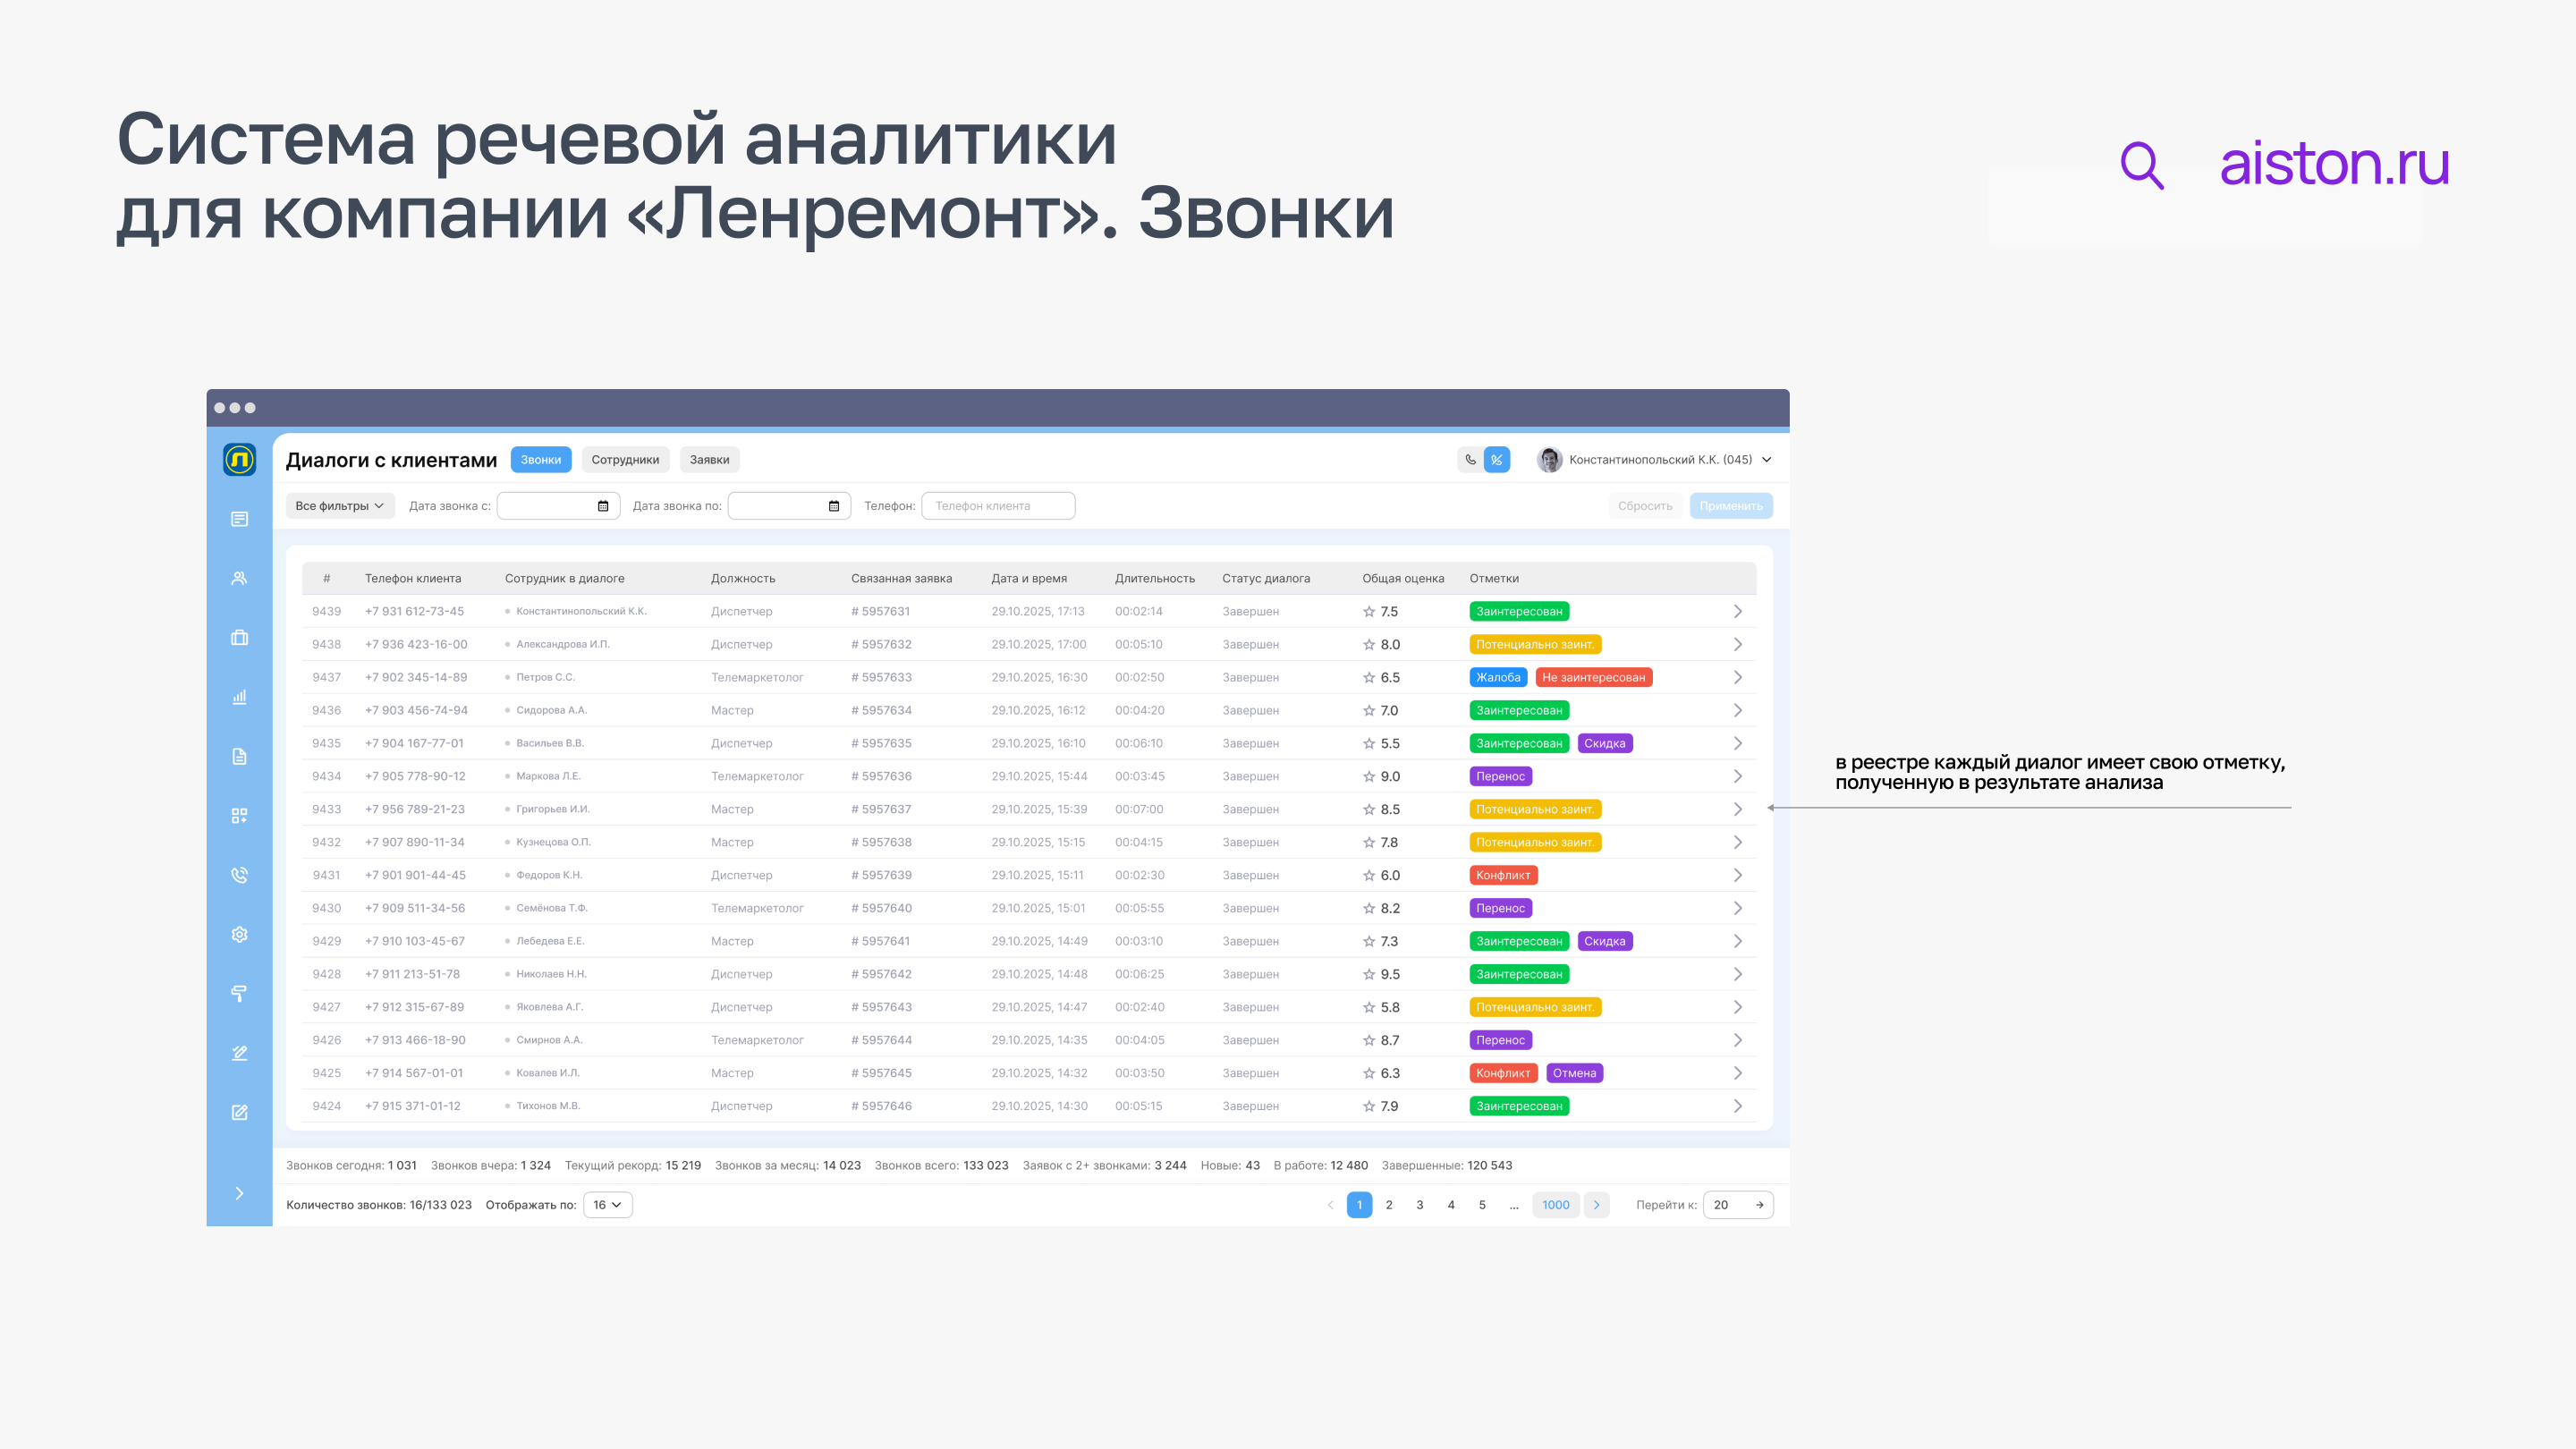Select the dashboard widgets icon
Image resolution: width=2576 pixels, height=1449 pixels.
[x=239, y=815]
